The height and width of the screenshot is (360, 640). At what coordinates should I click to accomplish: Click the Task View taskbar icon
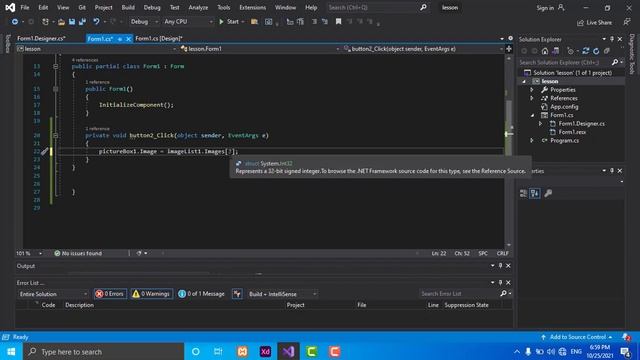[x=218, y=351]
